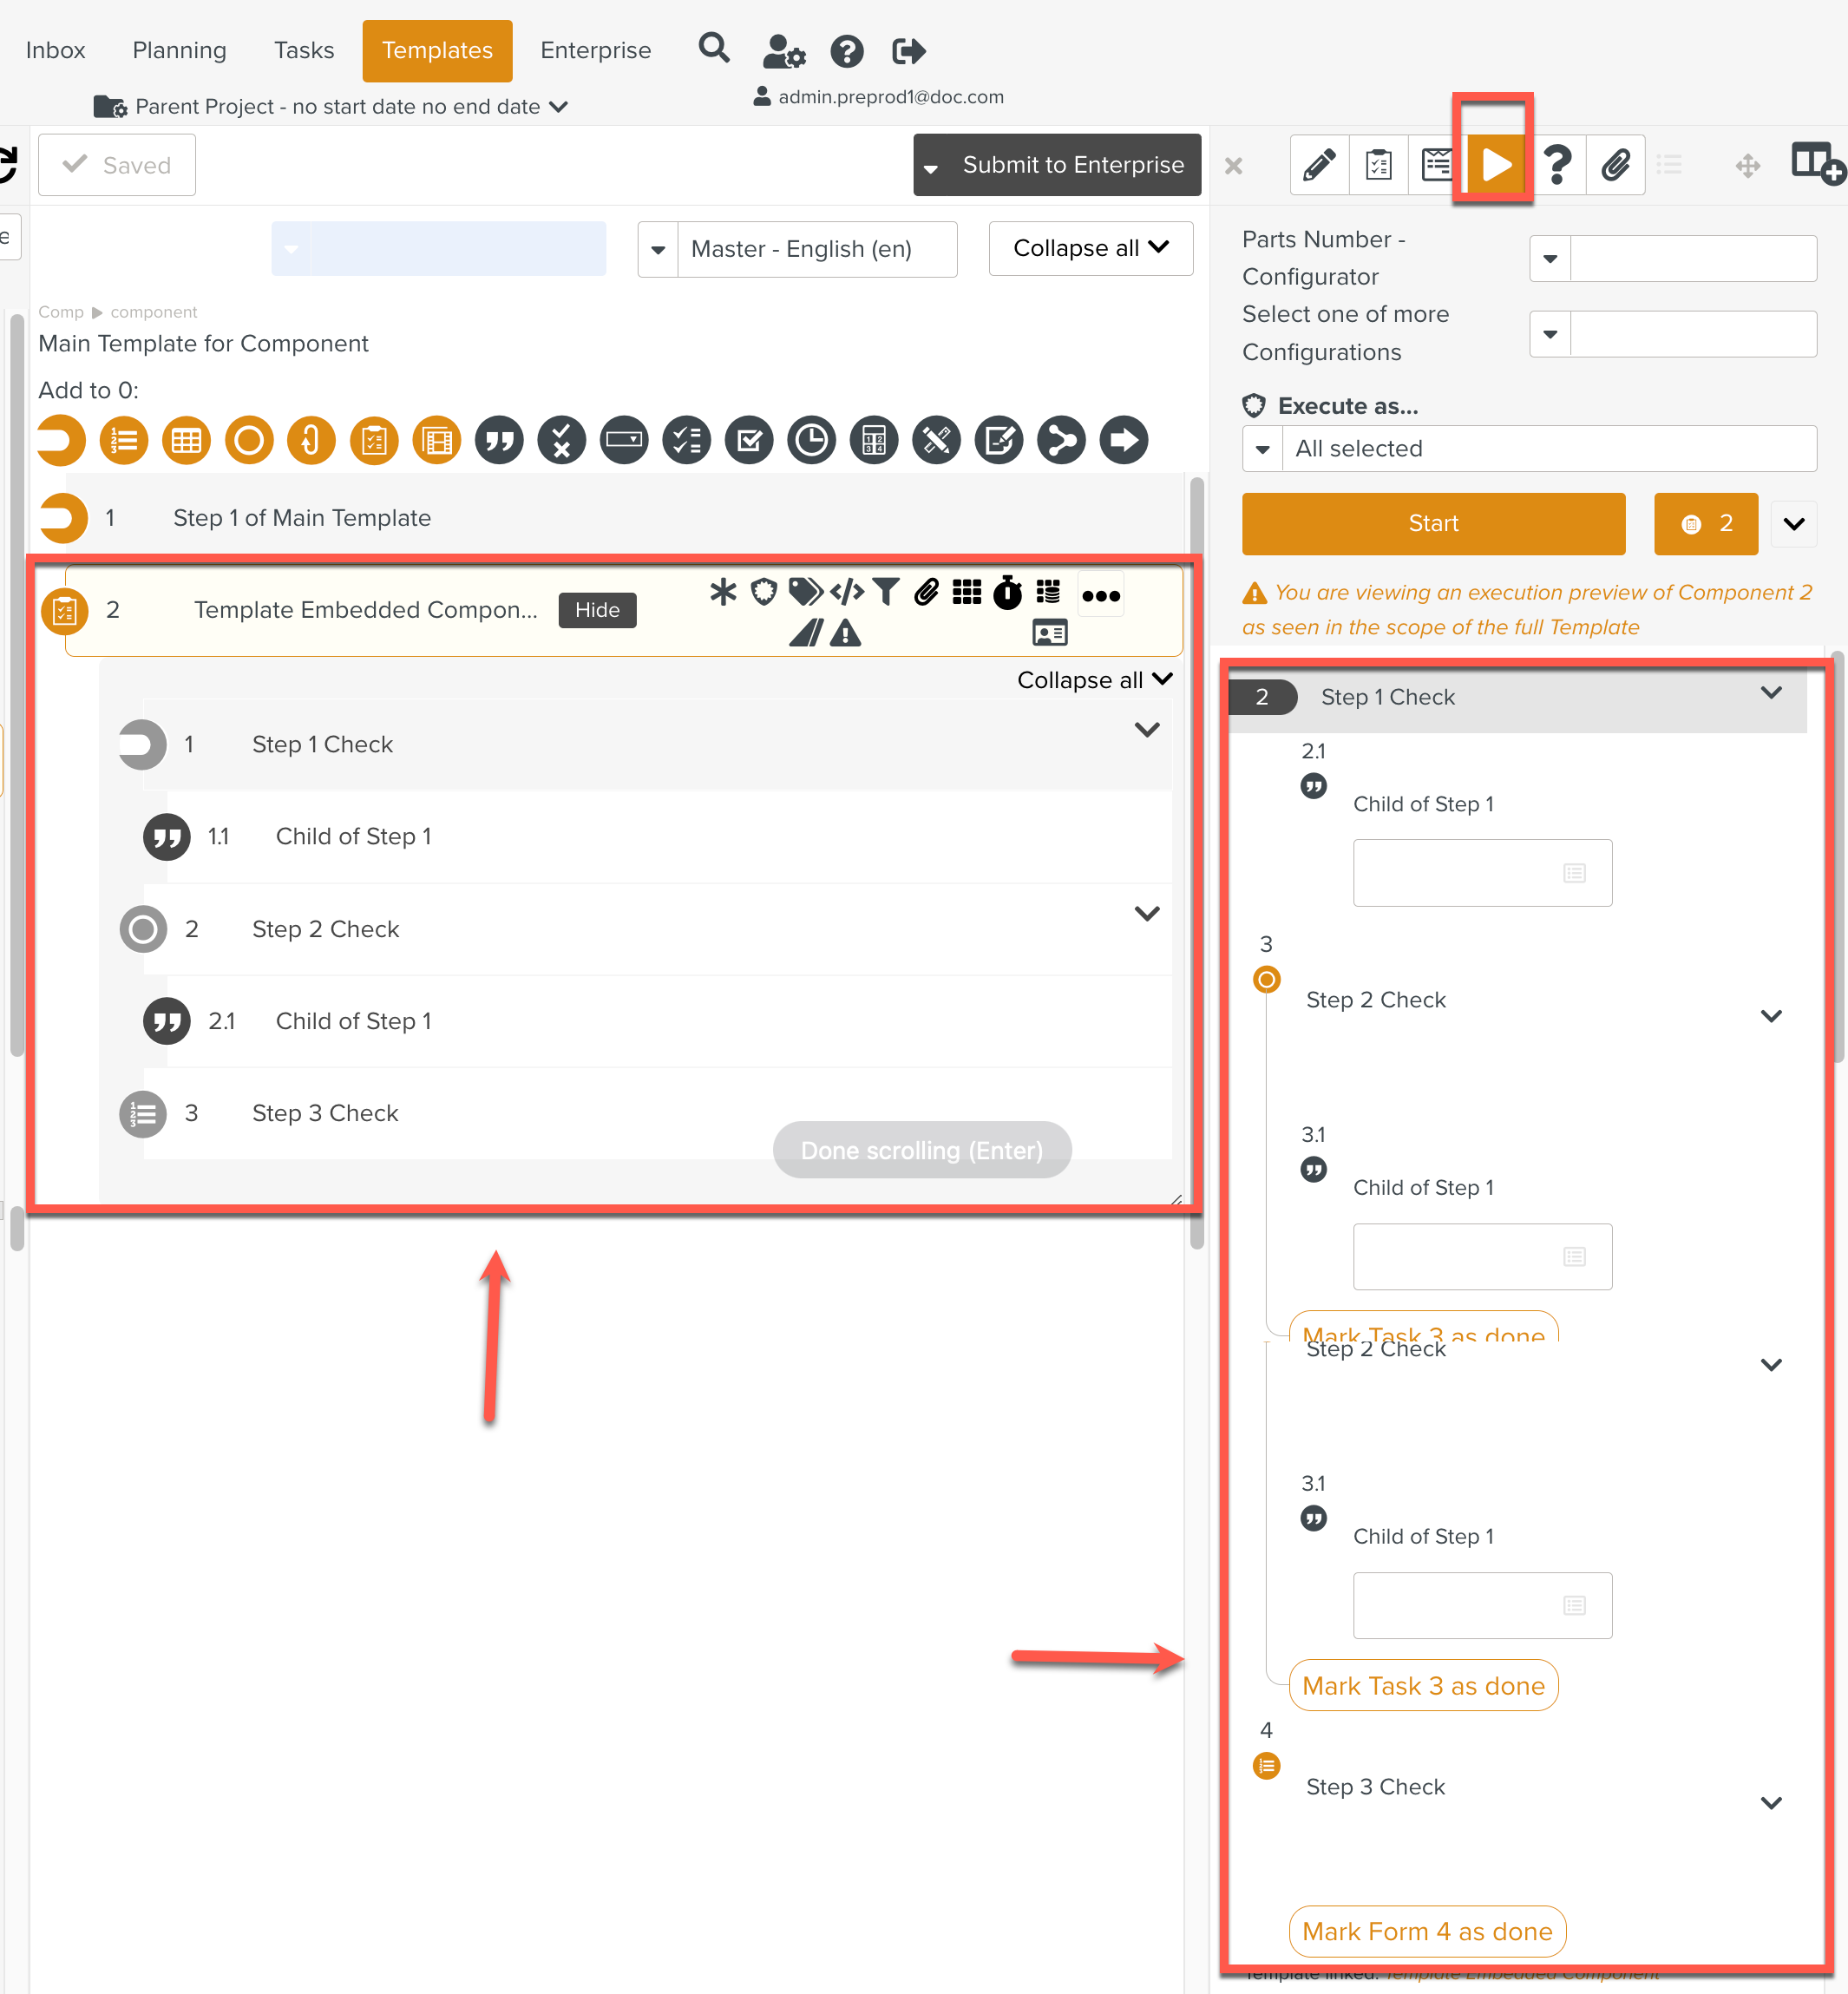Add the loop item in the Add palette
The image size is (1848, 1994).
click(x=311, y=440)
